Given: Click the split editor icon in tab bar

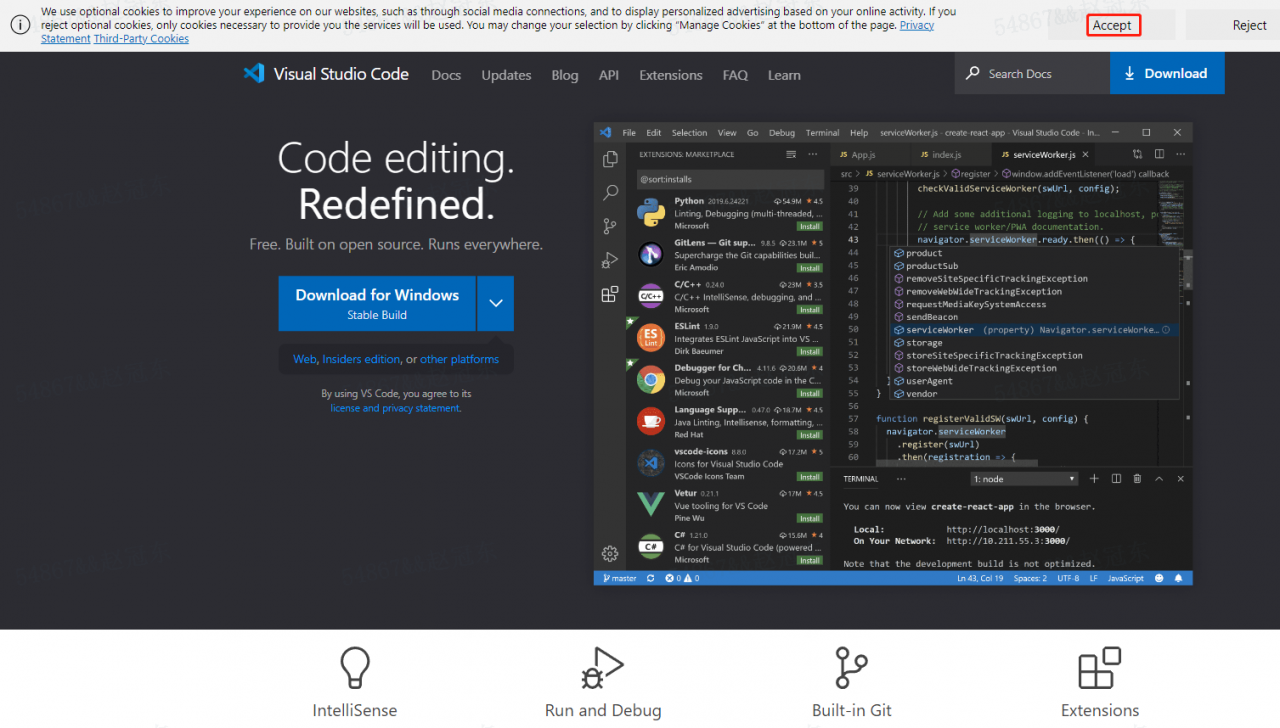Looking at the screenshot, I should [1159, 154].
